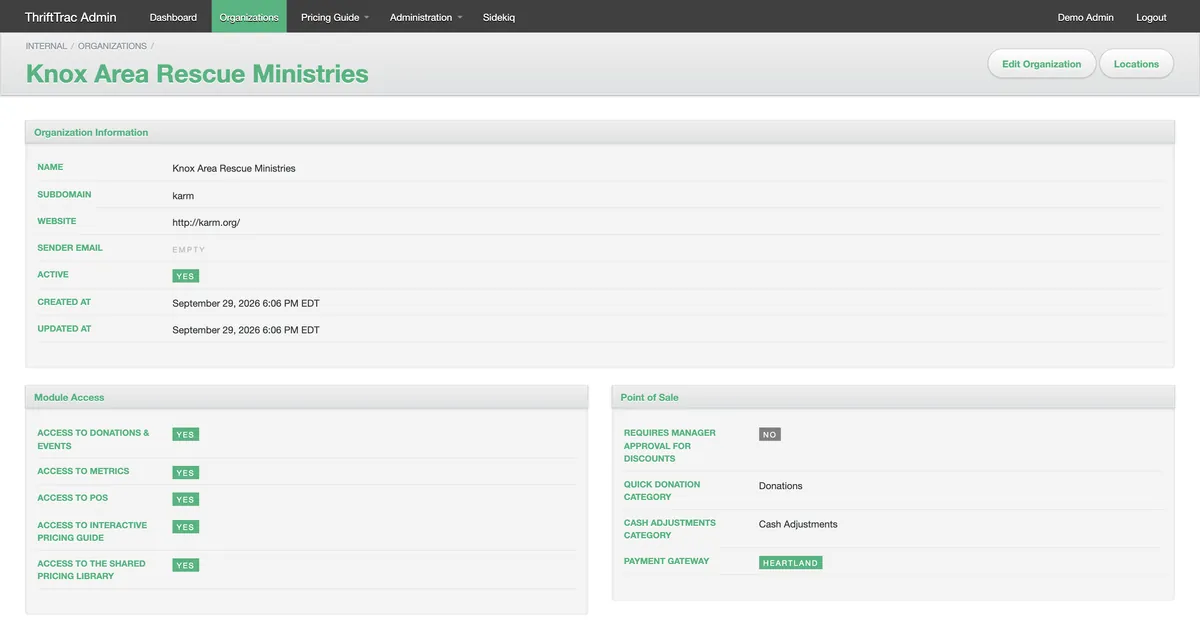The width and height of the screenshot is (1200, 625).
Task: Click the ACCESS TO METRICS label
Action: click(83, 471)
